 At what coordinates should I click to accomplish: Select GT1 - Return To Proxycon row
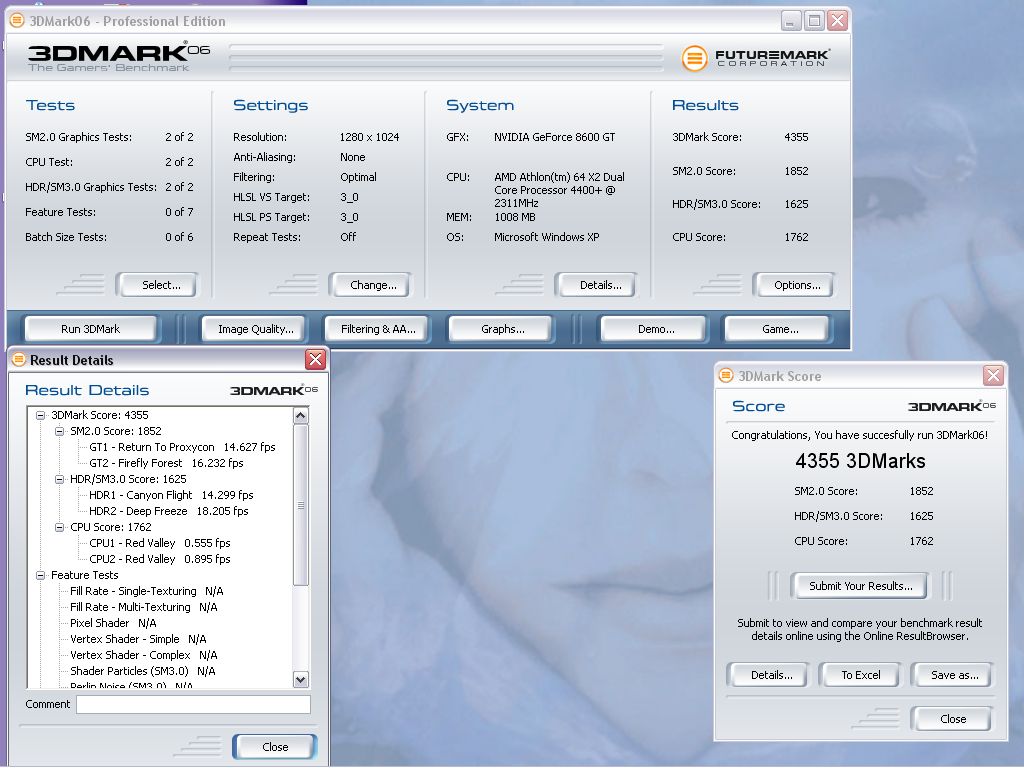182,447
